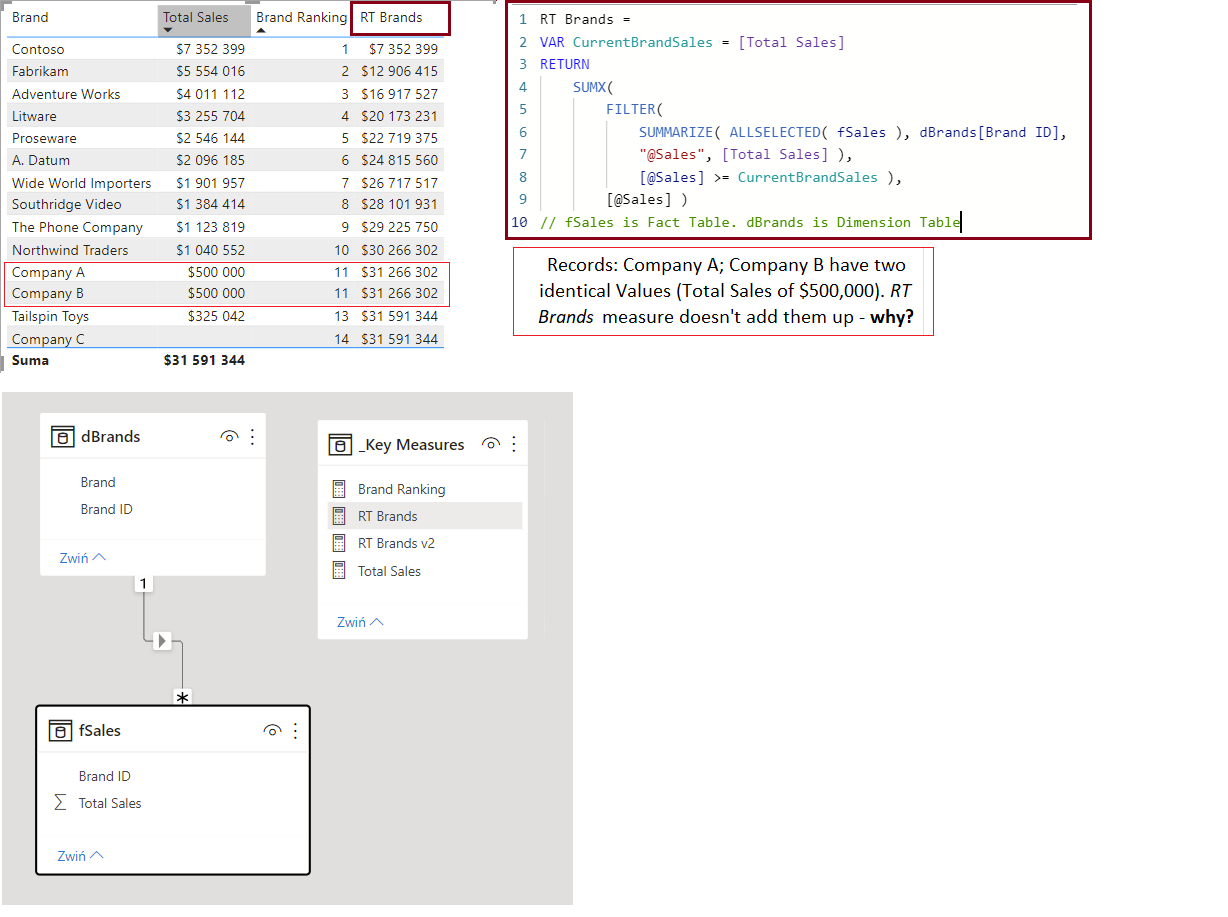Image resolution: width=1228 pixels, height=917 pixels.
Task: Click the text box about Company A; Company B
Action: point(724,292)
